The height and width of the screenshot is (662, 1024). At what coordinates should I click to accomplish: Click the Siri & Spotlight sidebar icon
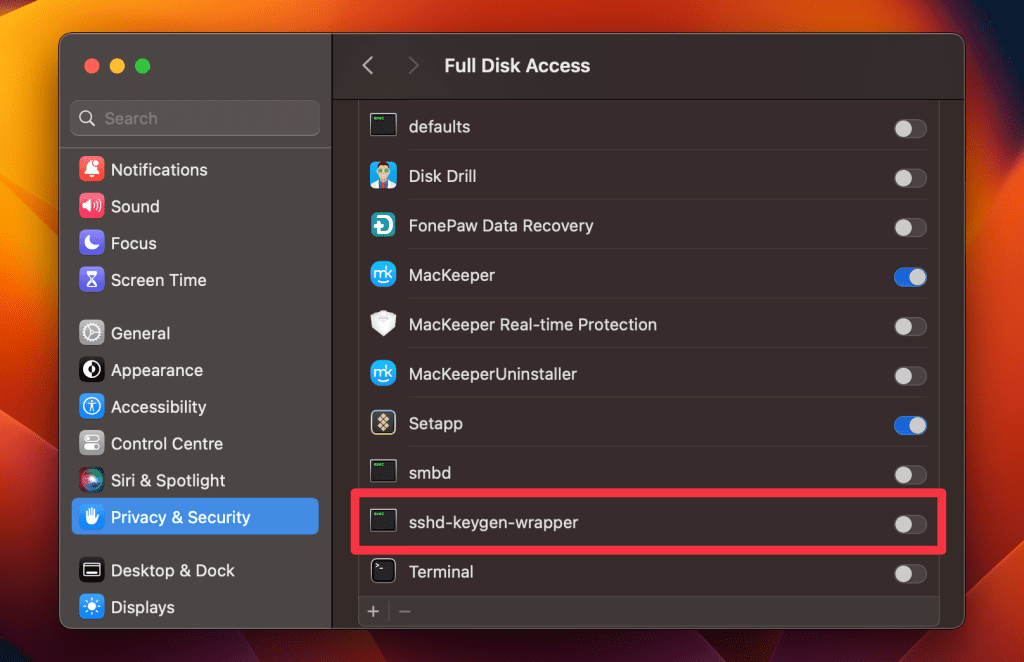pos(92,480)
